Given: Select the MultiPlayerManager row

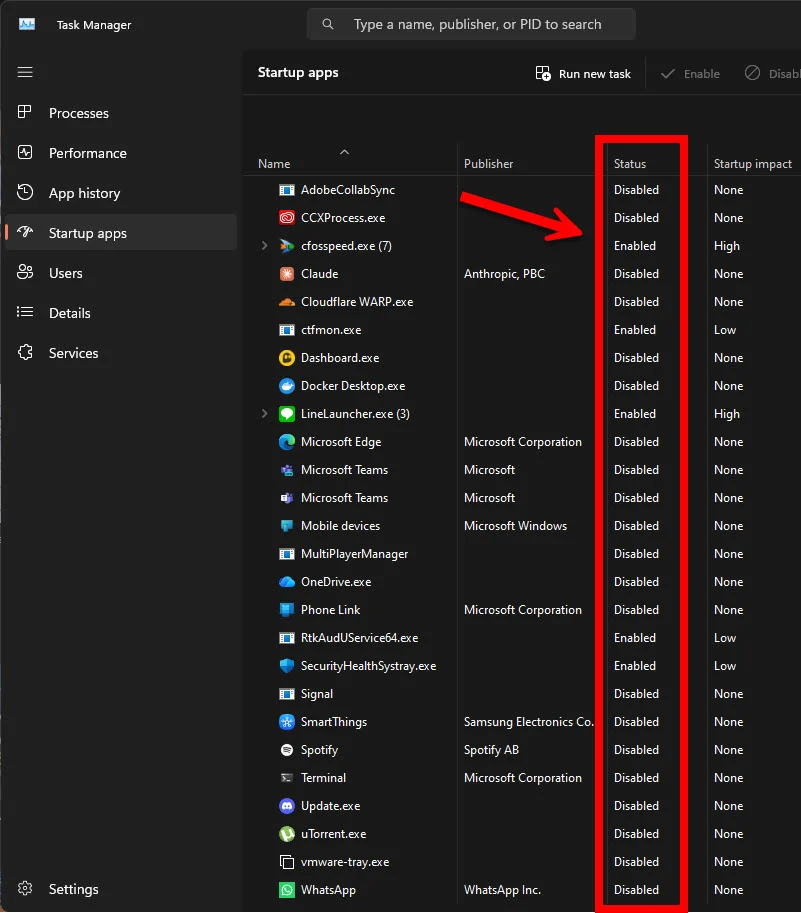Looking at the screenshot, I should point(524,554).
